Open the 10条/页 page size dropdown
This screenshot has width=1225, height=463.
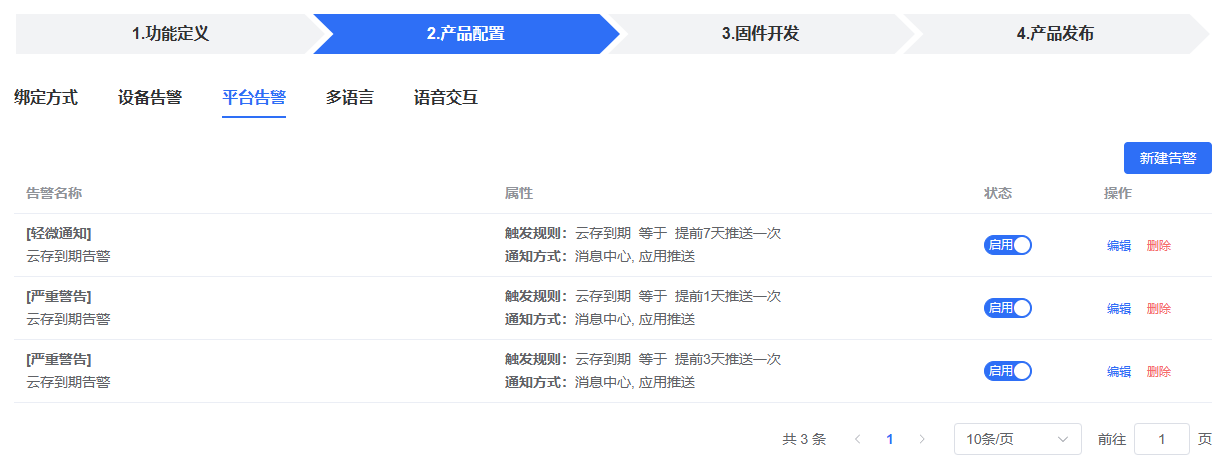click(1018, 439)
